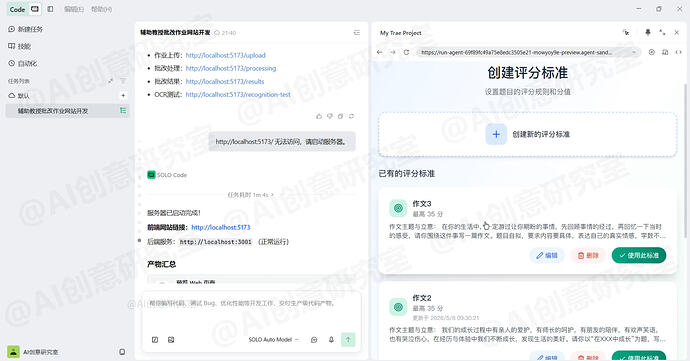The height and width of the screenshot is (361, 690).
Task: Delete the 作文3 rubric
Action: tap(588, 255)
